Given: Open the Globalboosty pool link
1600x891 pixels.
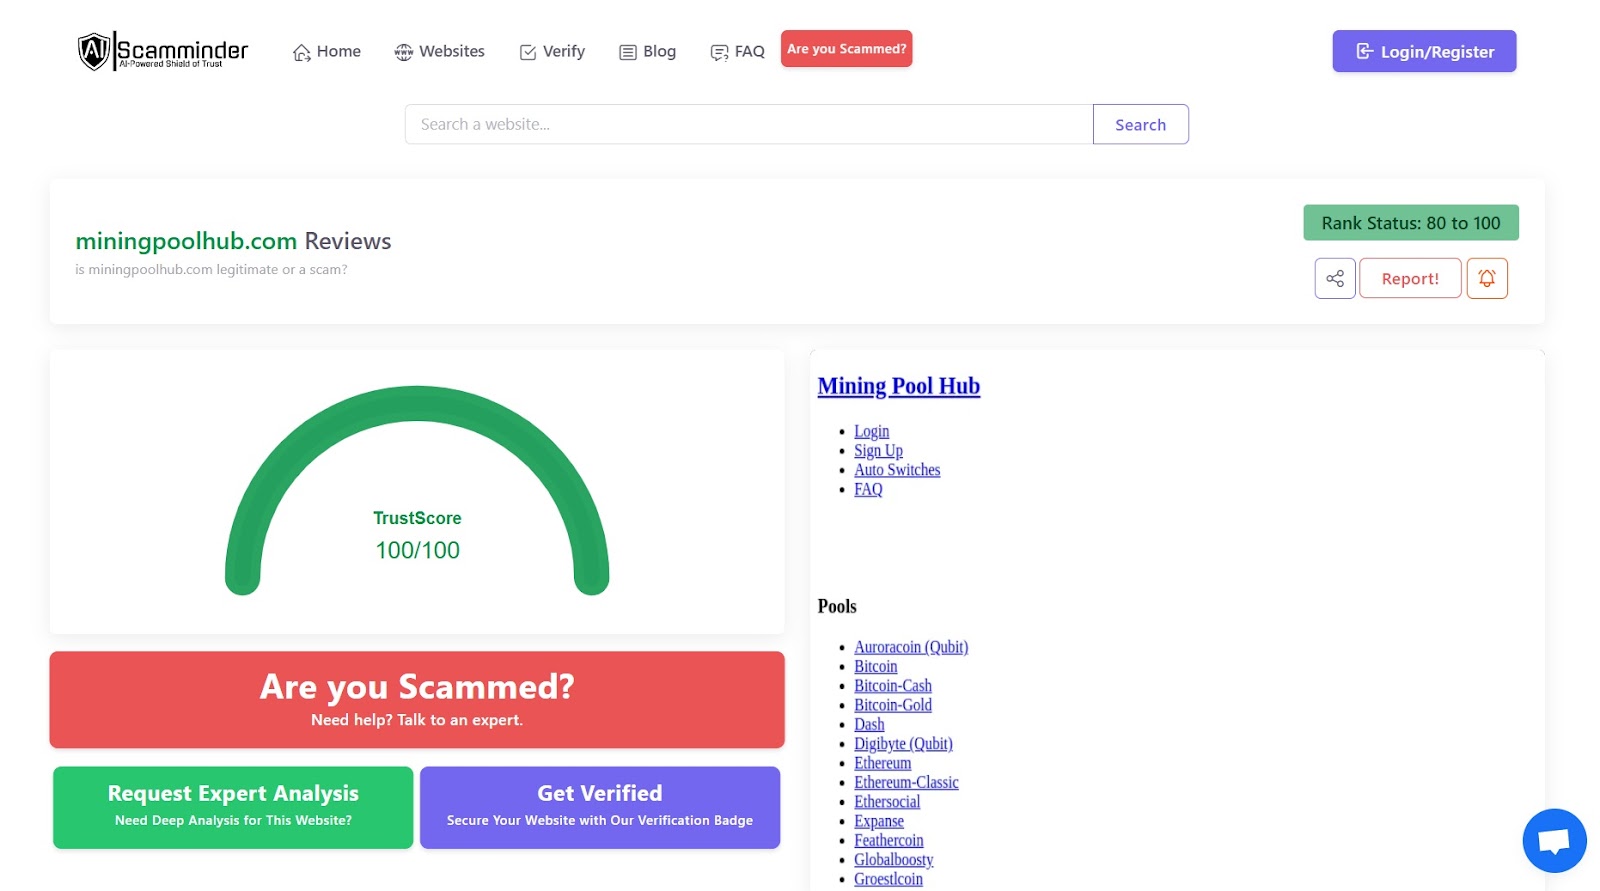Looking at the screenshot, I should [x=893, y=860].
